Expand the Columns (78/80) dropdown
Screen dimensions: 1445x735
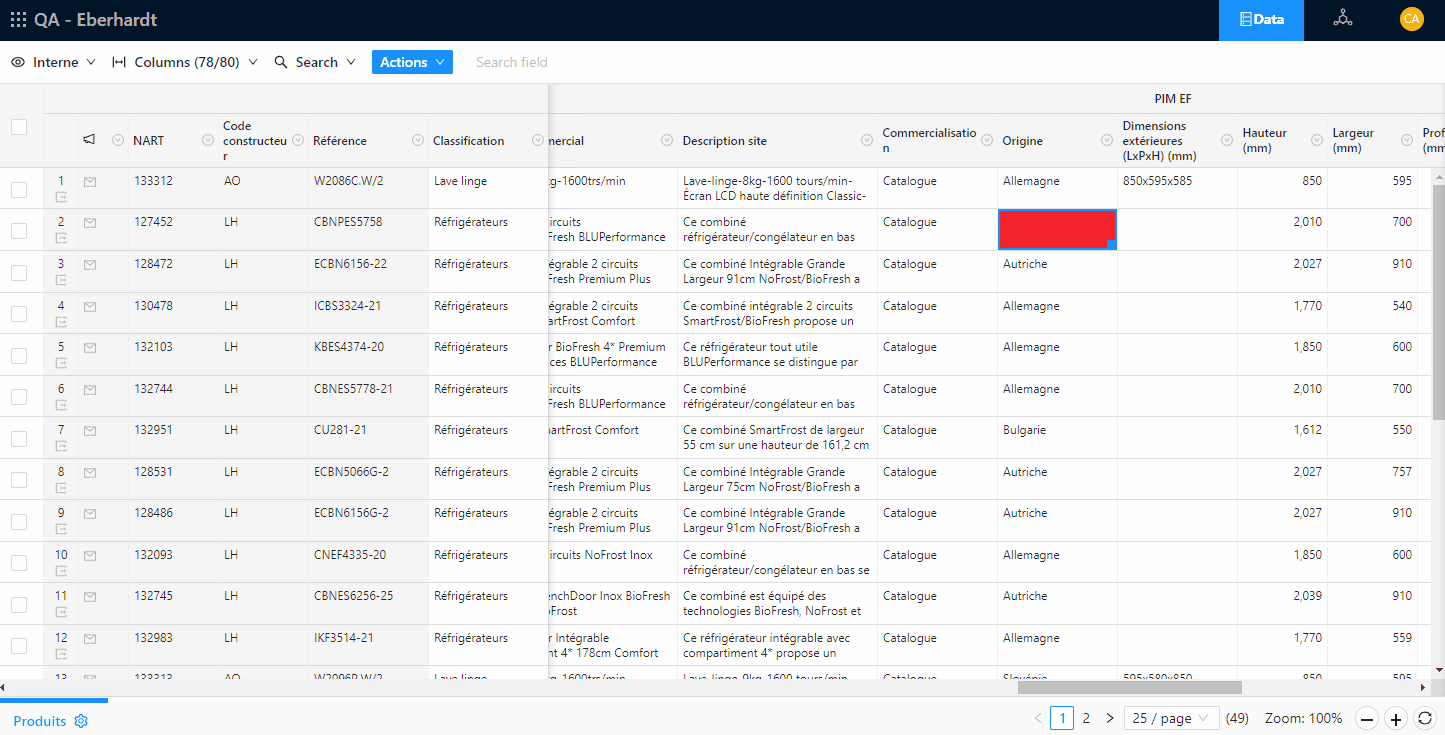185,62
